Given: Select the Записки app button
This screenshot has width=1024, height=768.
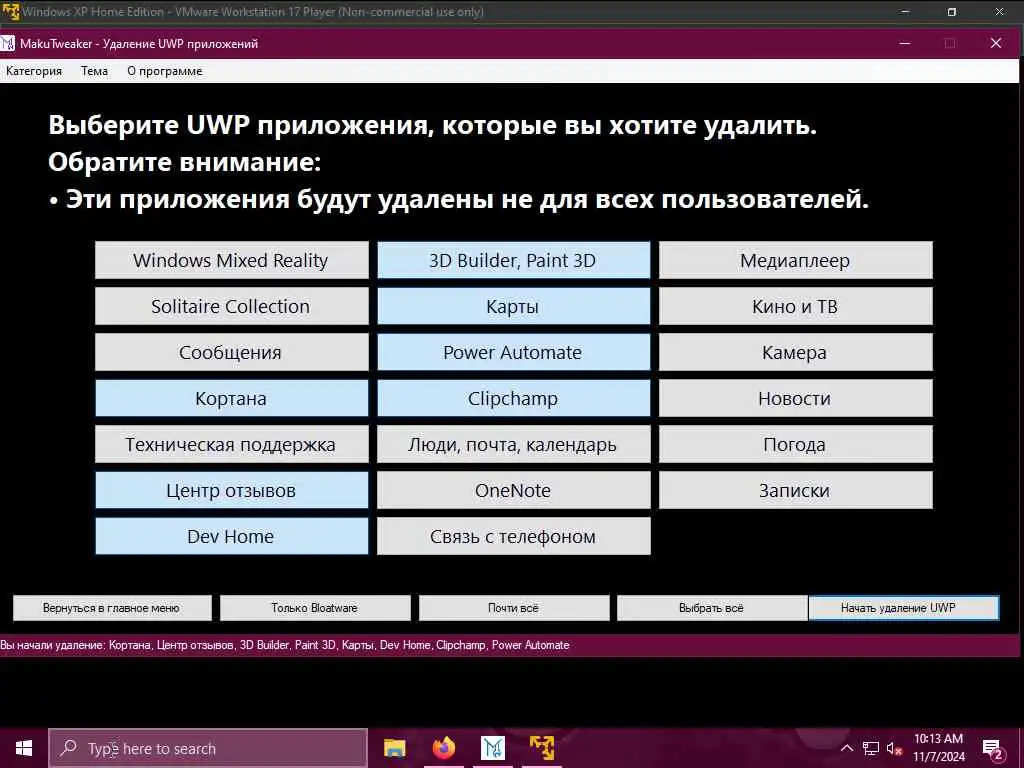Looking at the screenshot, I should 795,490.
